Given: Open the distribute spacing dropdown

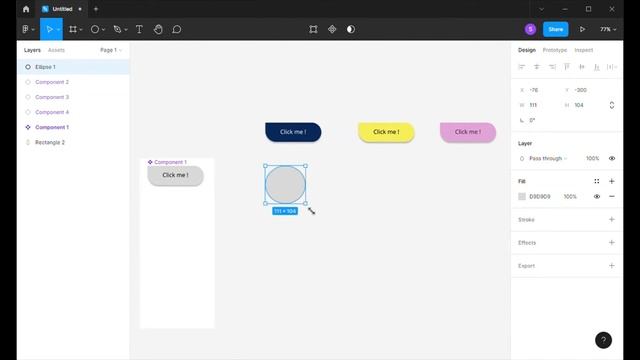Looking at the screenshot, I should pos(612,67).
